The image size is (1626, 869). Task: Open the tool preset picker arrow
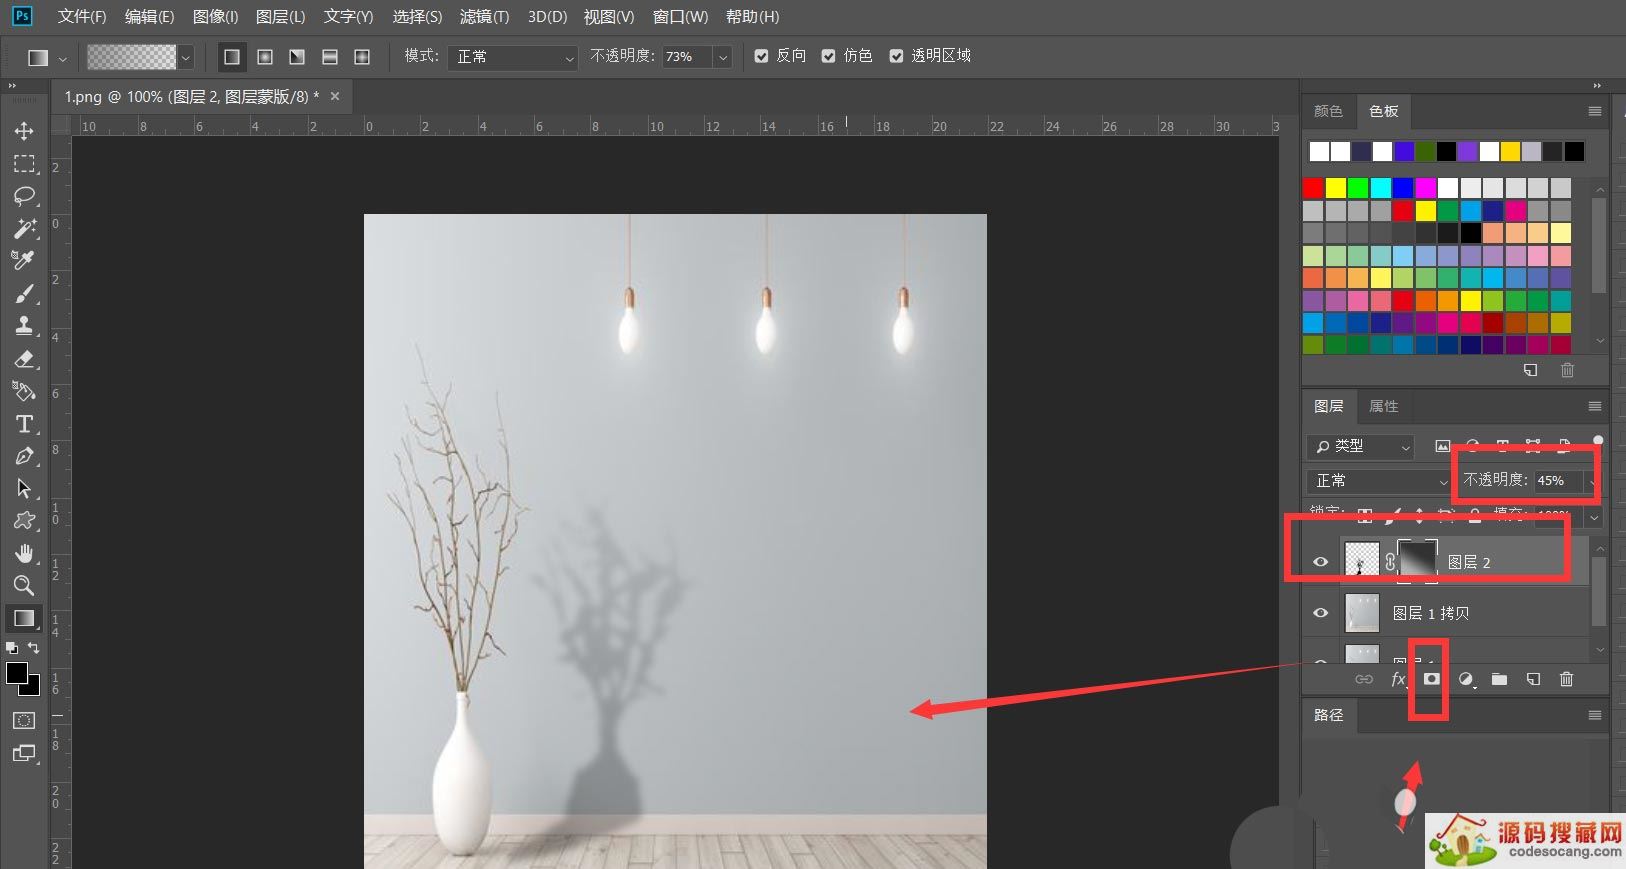coord(62,58)
